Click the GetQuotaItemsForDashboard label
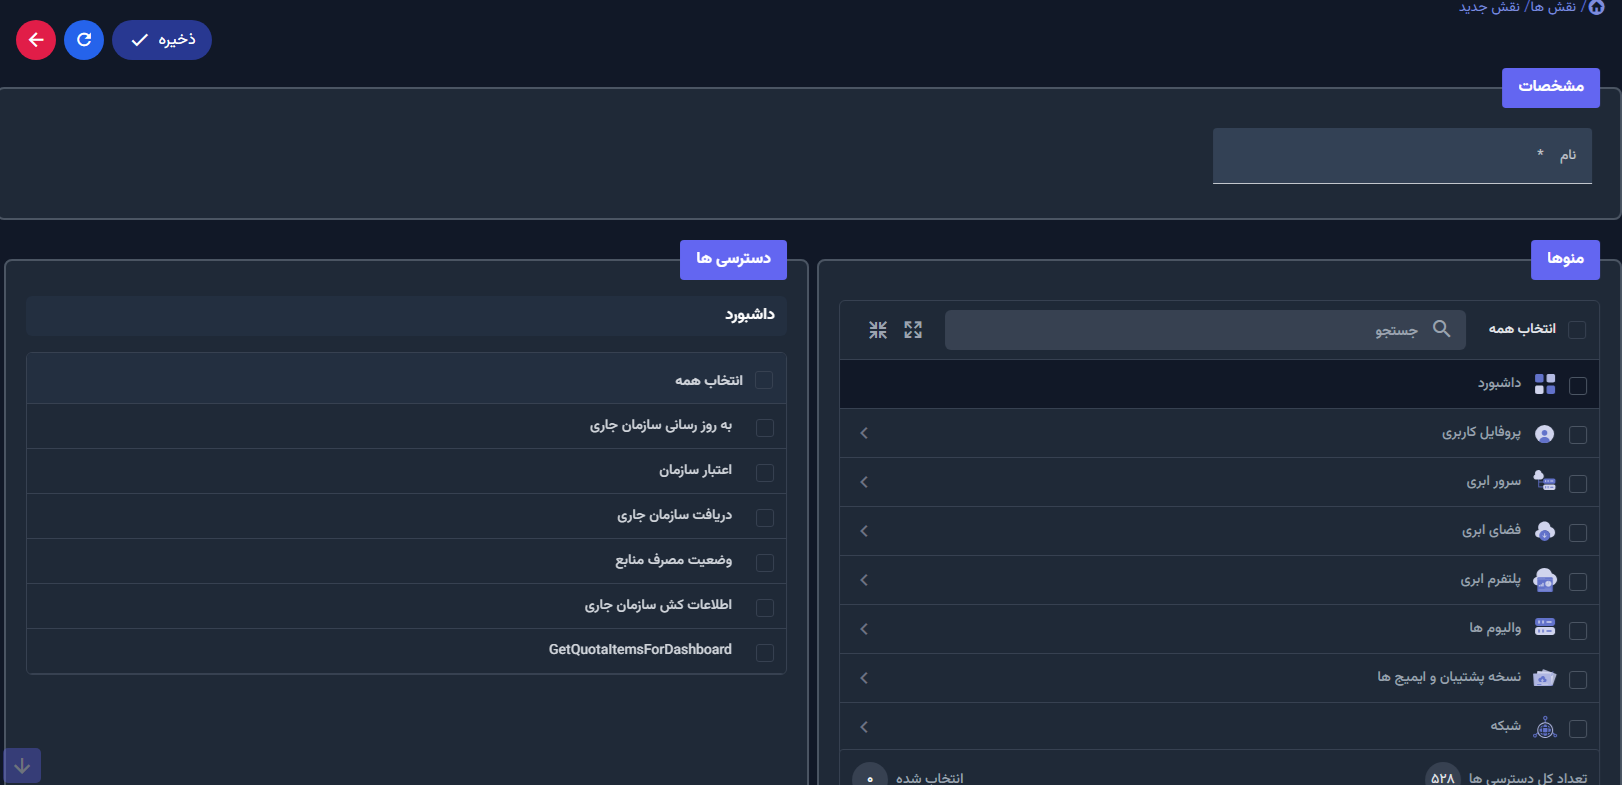The image size is (1622, 785). pos(640,650)
